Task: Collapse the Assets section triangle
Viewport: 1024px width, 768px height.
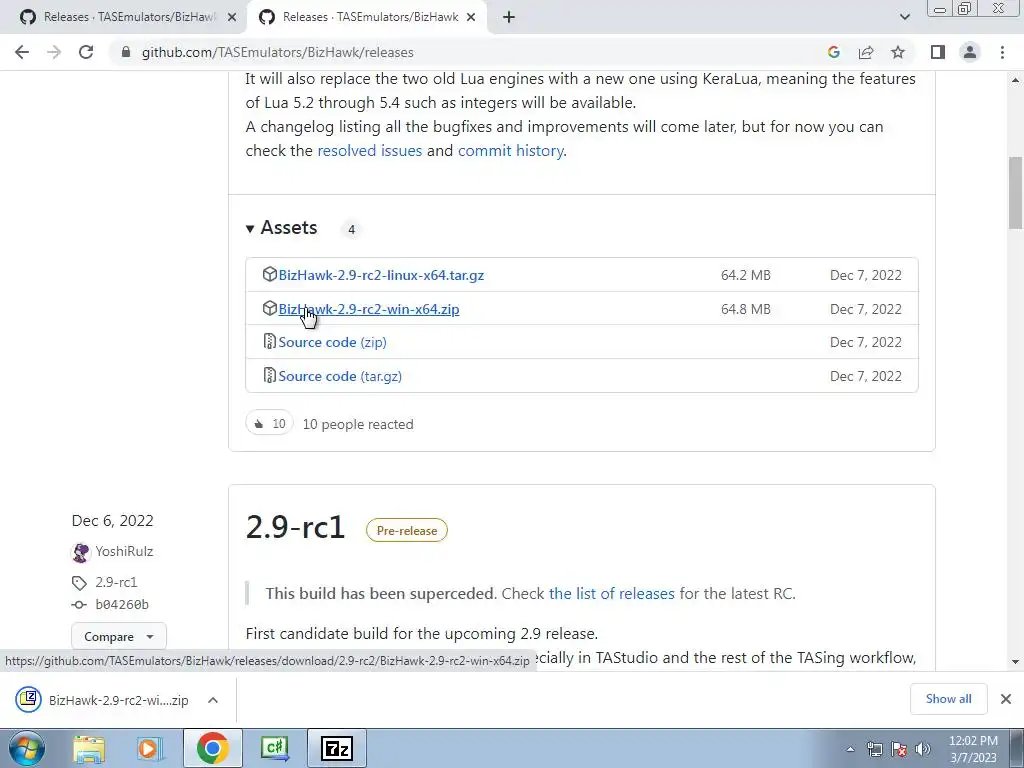Action: click(249, 229)
